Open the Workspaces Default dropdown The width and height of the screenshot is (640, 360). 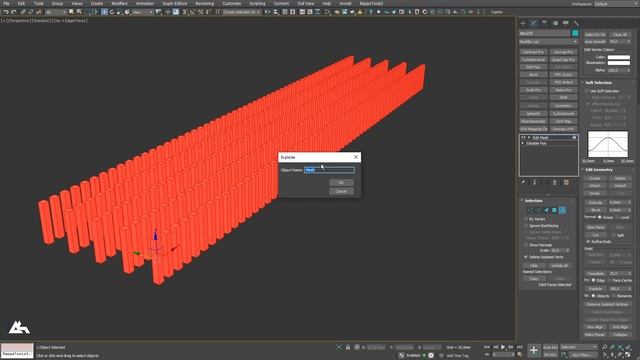click(x=616, y=4)
